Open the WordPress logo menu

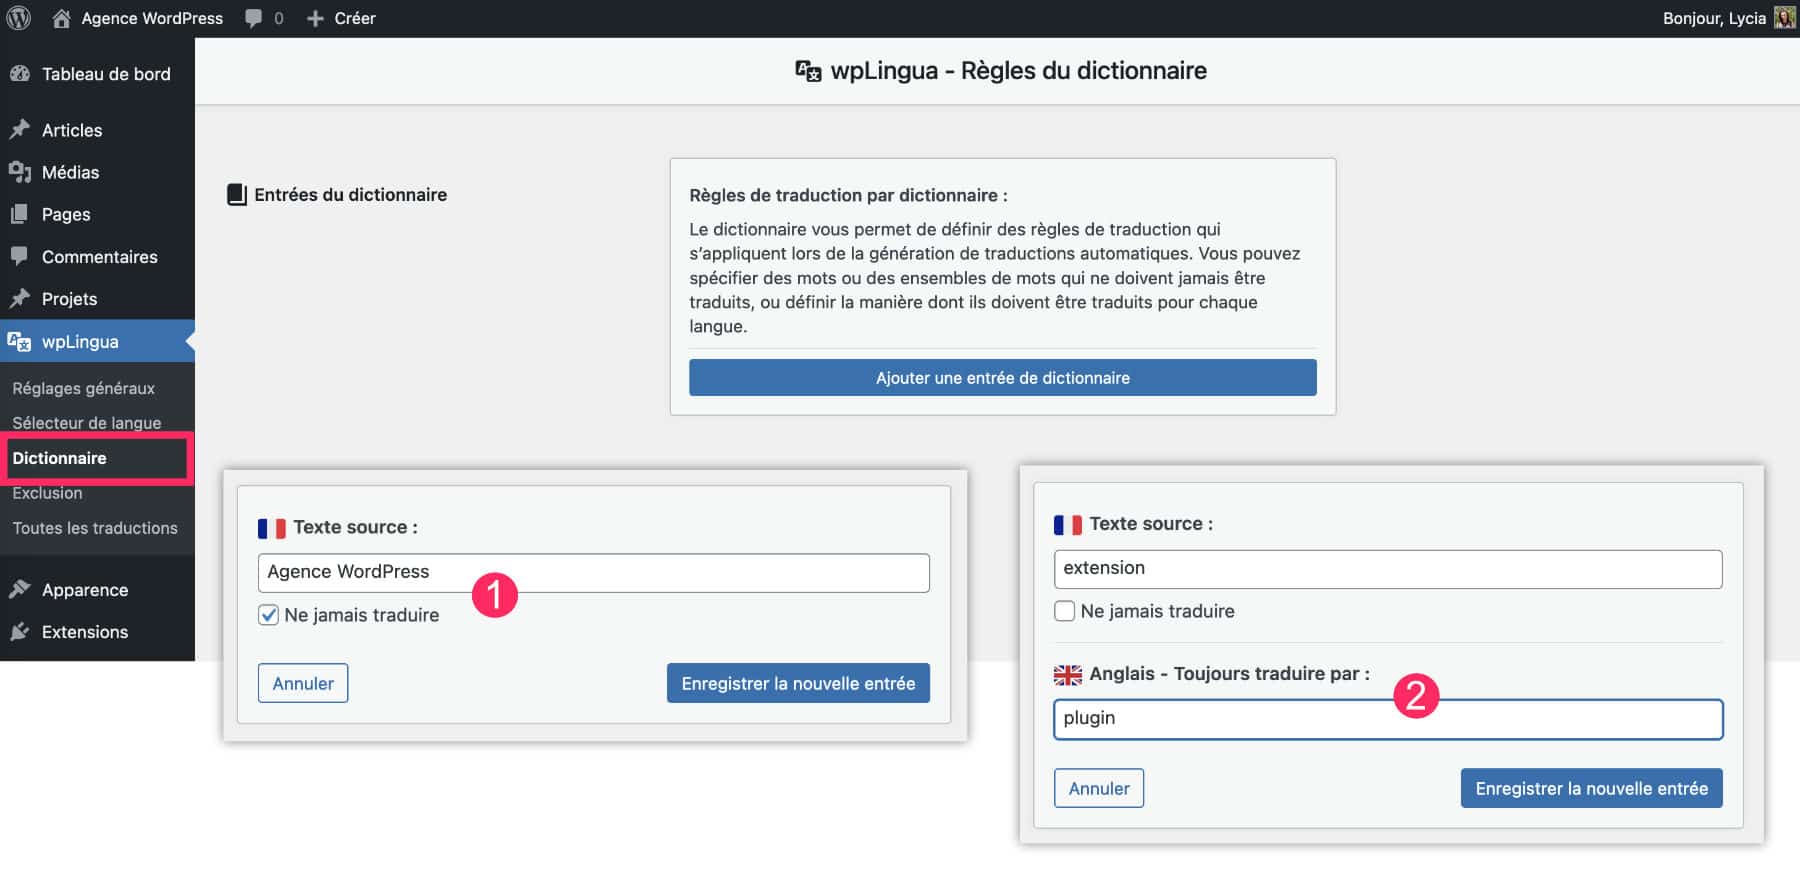[19, 18]
